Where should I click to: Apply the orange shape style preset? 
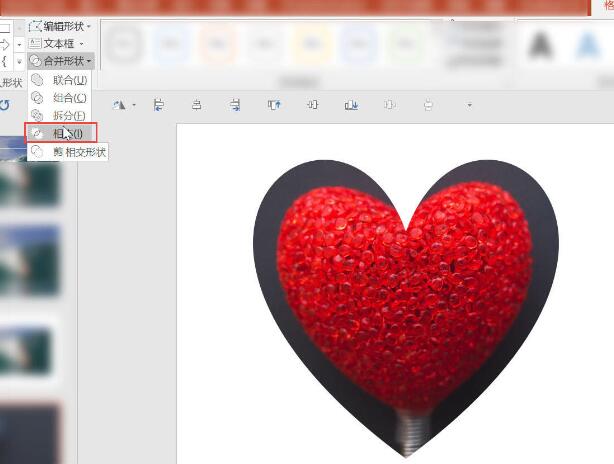click(217, 44)
